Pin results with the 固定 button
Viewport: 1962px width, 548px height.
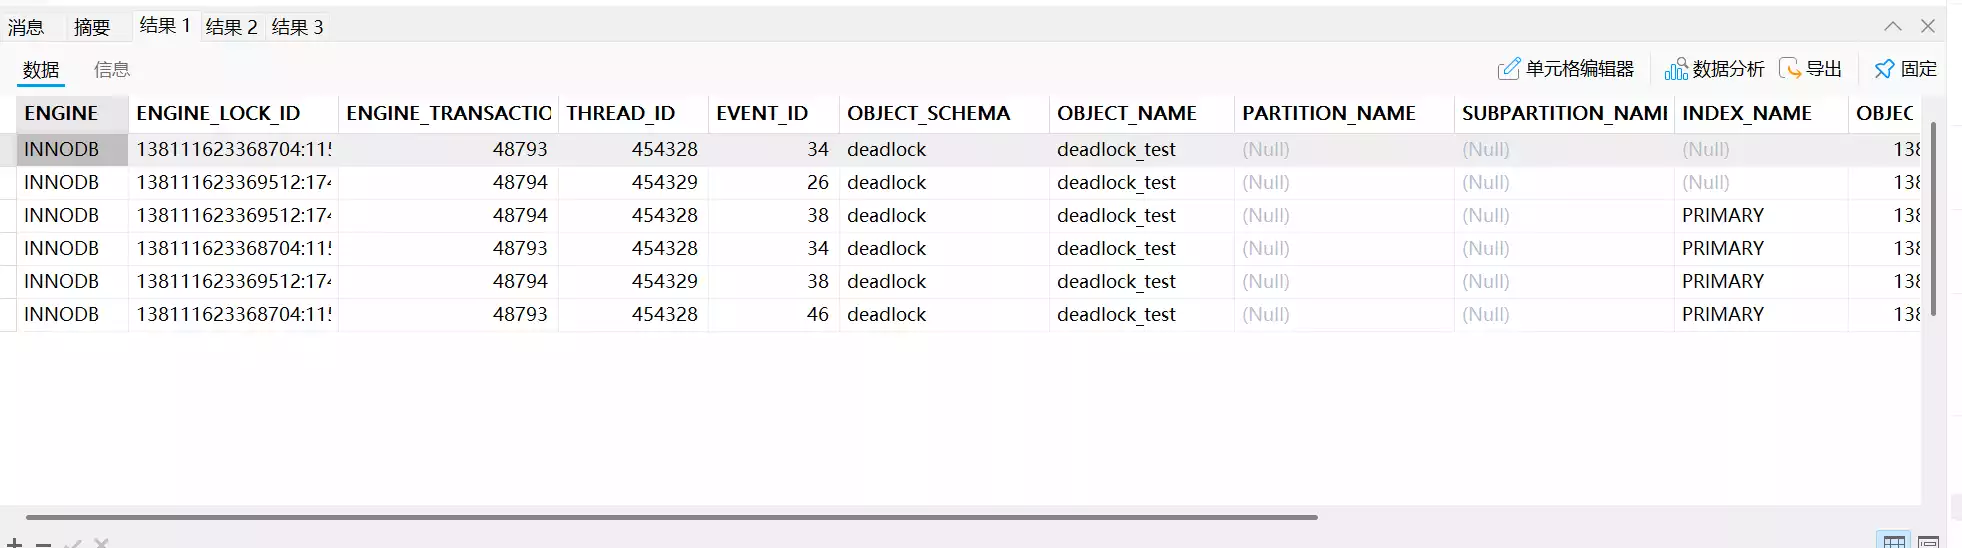pos(1905,69)
